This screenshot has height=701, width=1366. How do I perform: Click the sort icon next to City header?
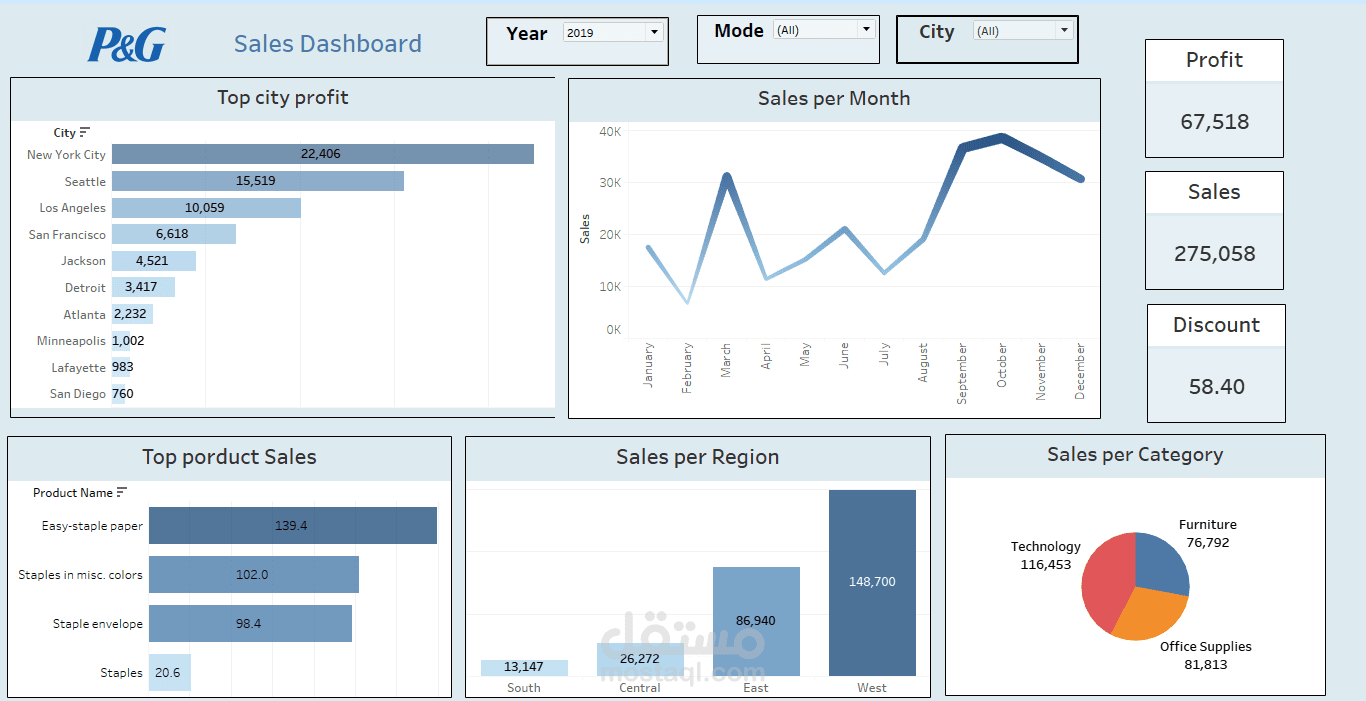tap(85, 132)
